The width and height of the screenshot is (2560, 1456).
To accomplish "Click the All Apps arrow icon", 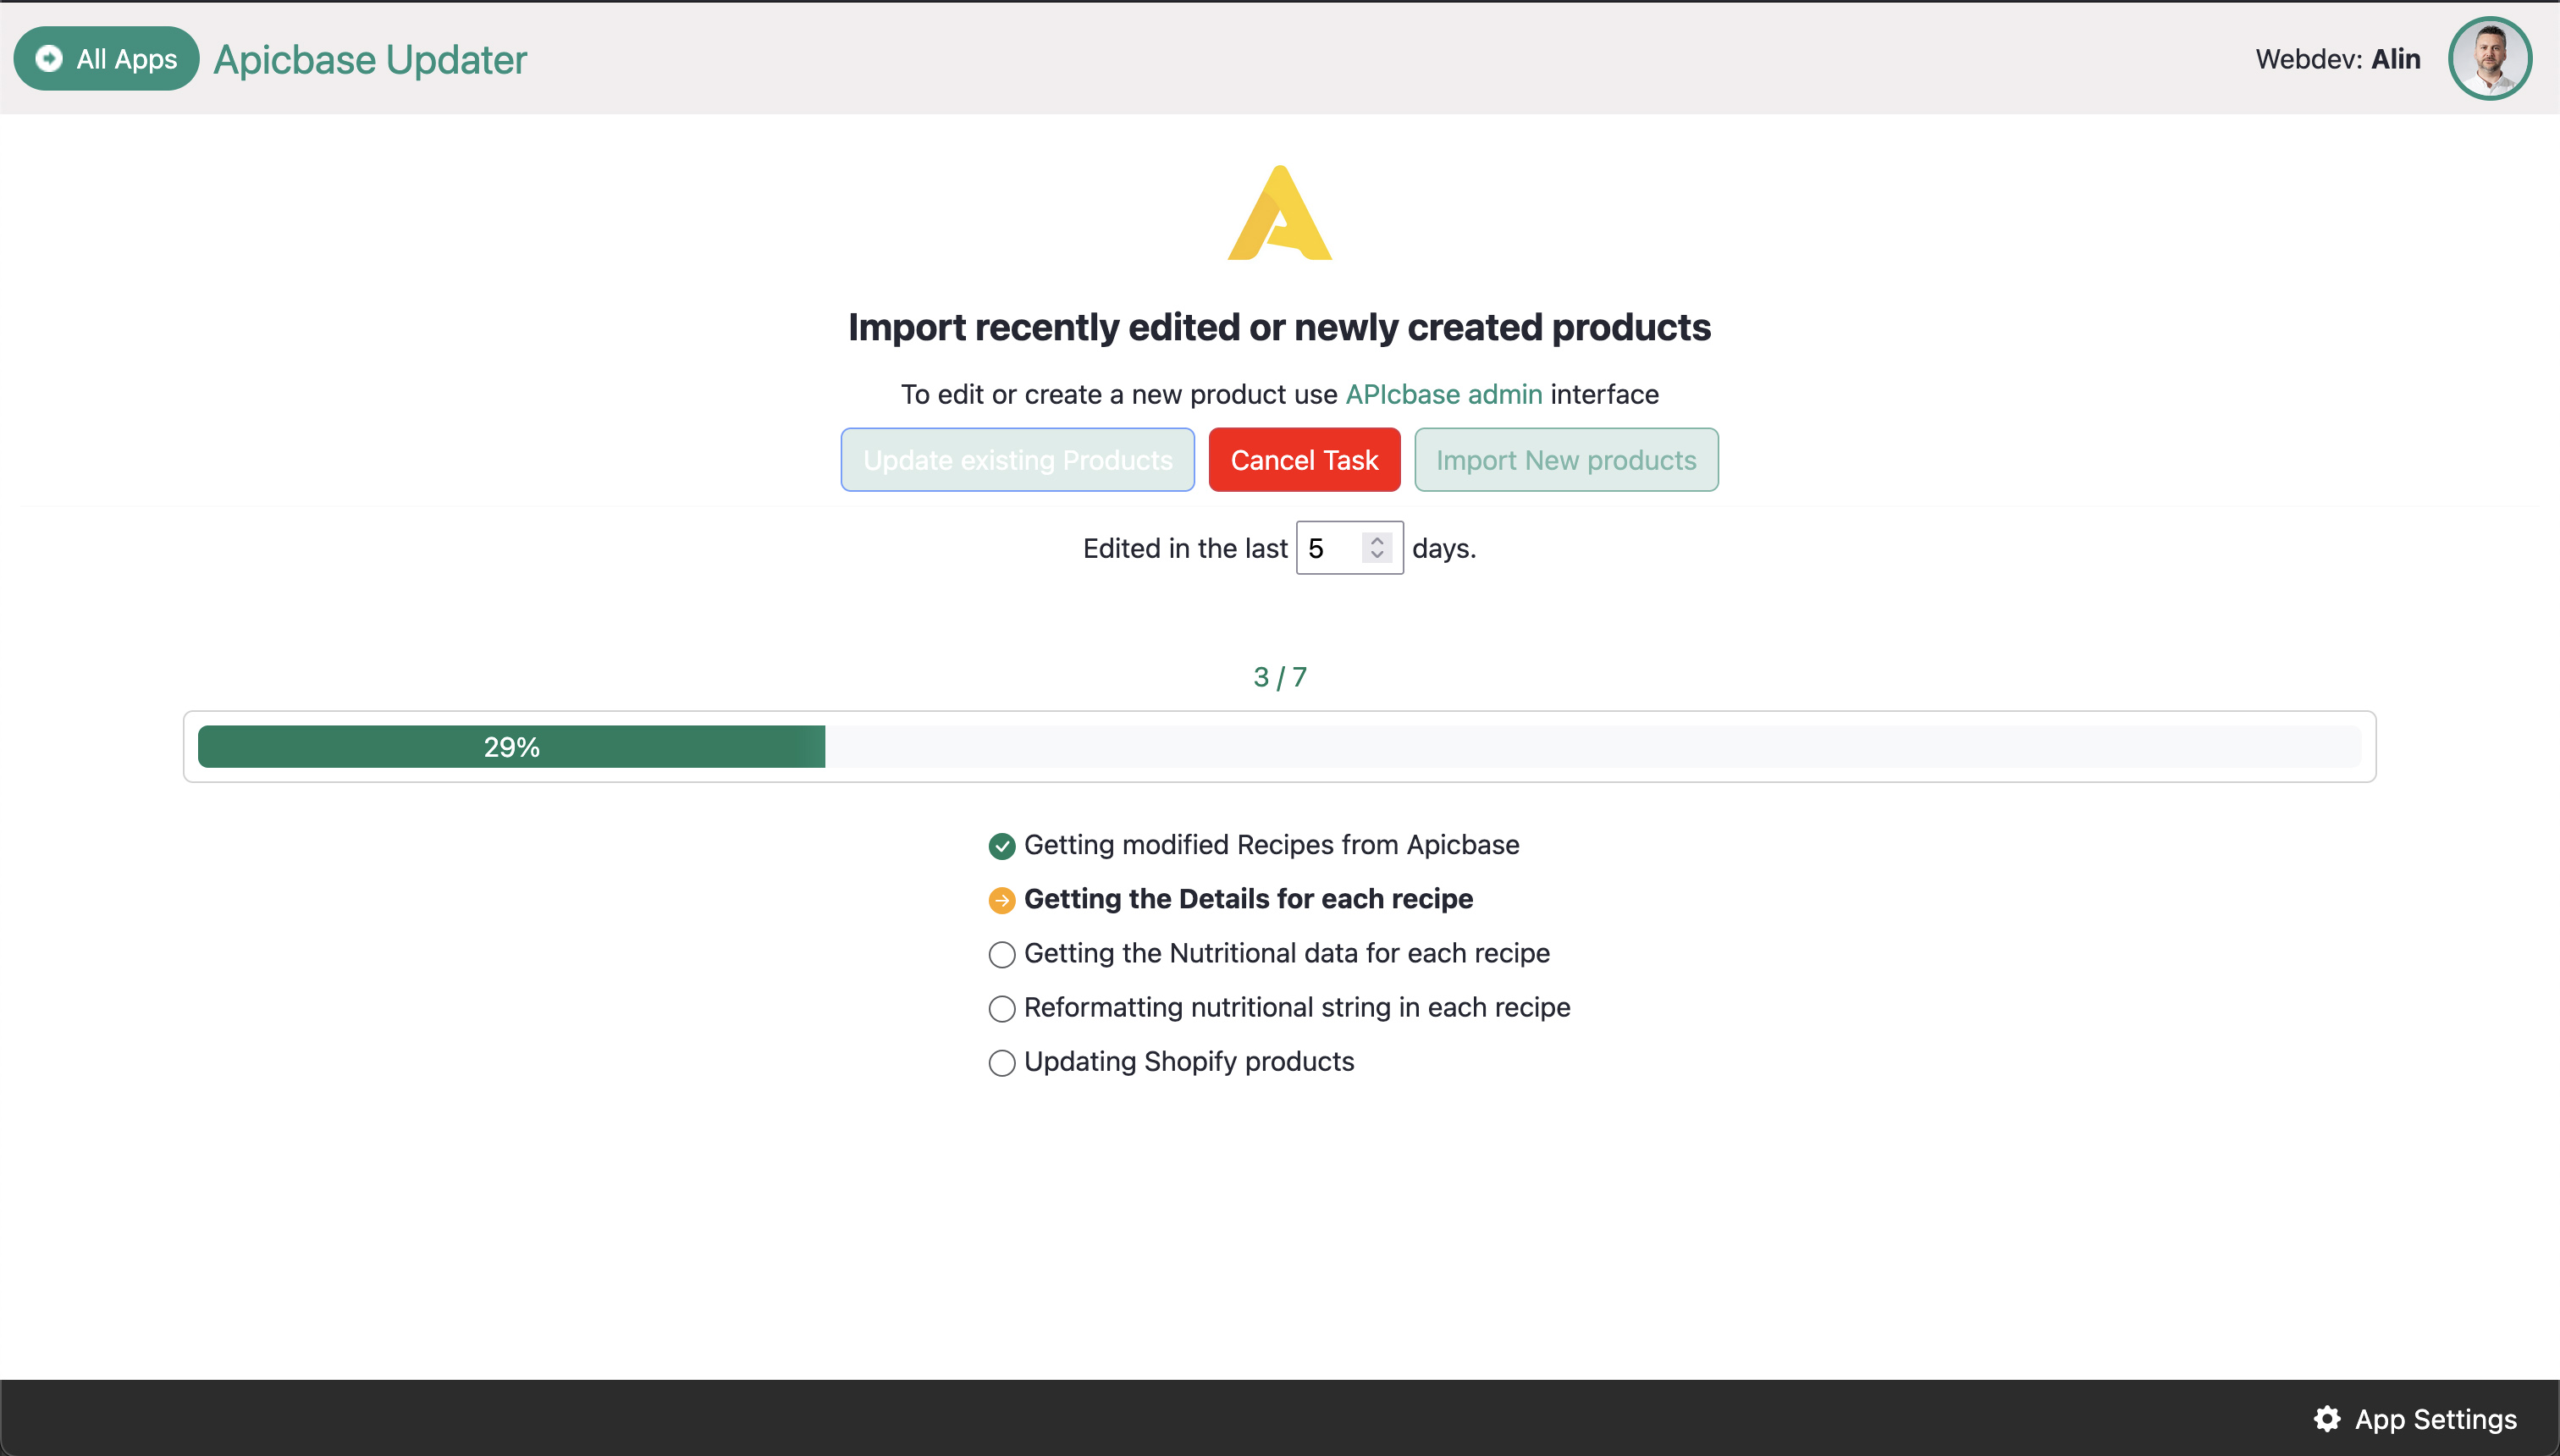I will [48, 59].
